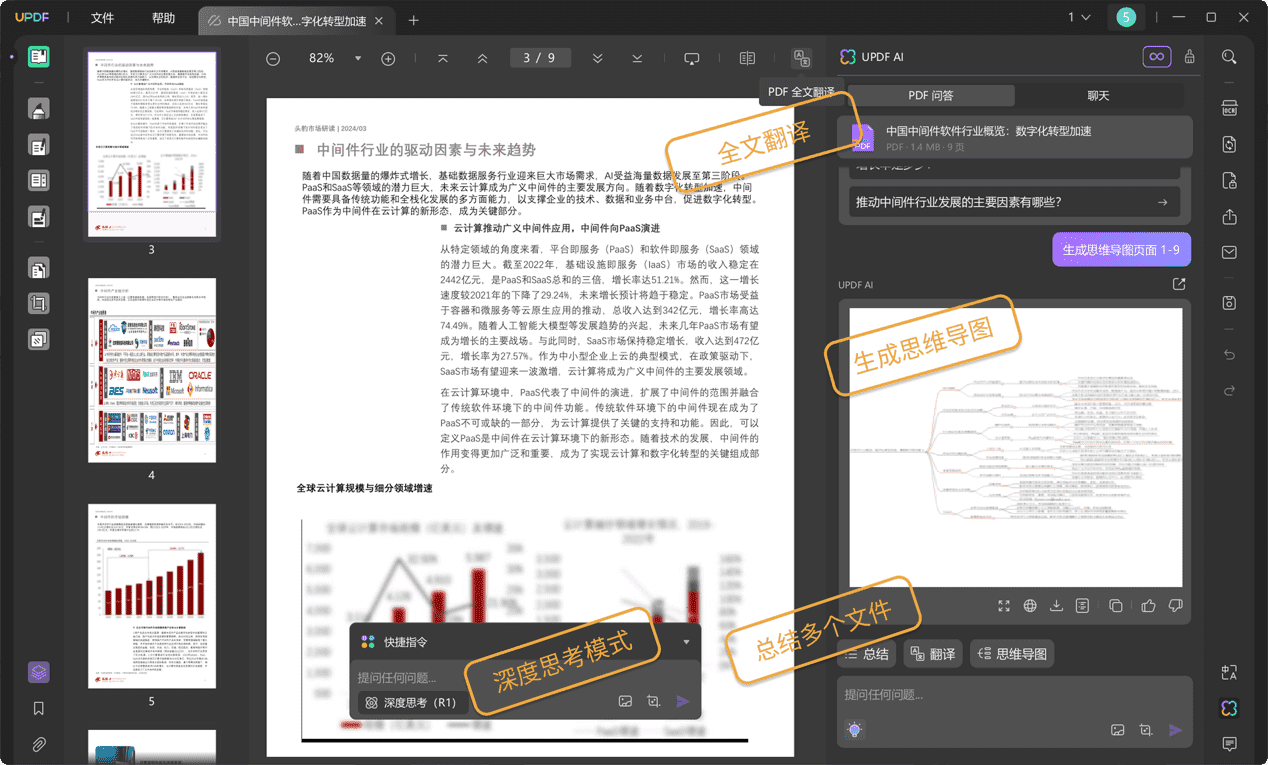Viewport: 1268px width, 765px height.
Task: Undo the last action
Action: 1230,354
